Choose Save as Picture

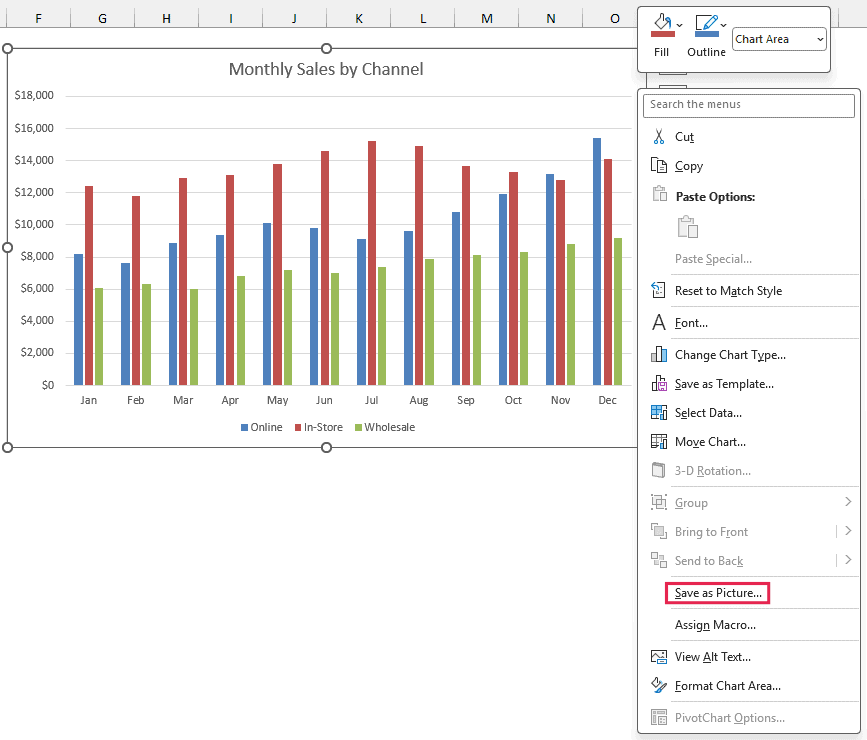718,593
